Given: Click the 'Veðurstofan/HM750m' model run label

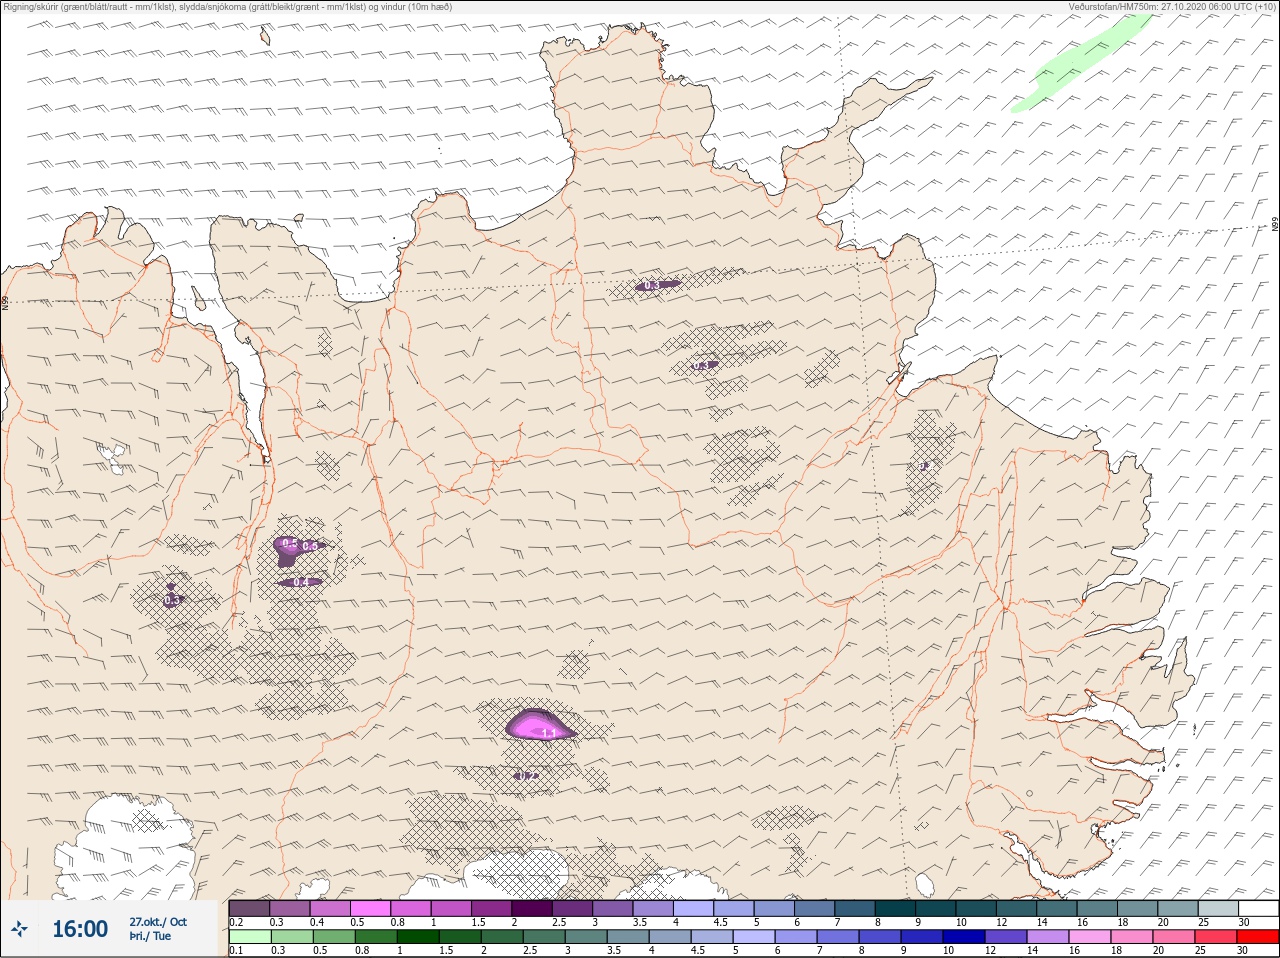Looking at the screenshot, I should pos(1172,6).
